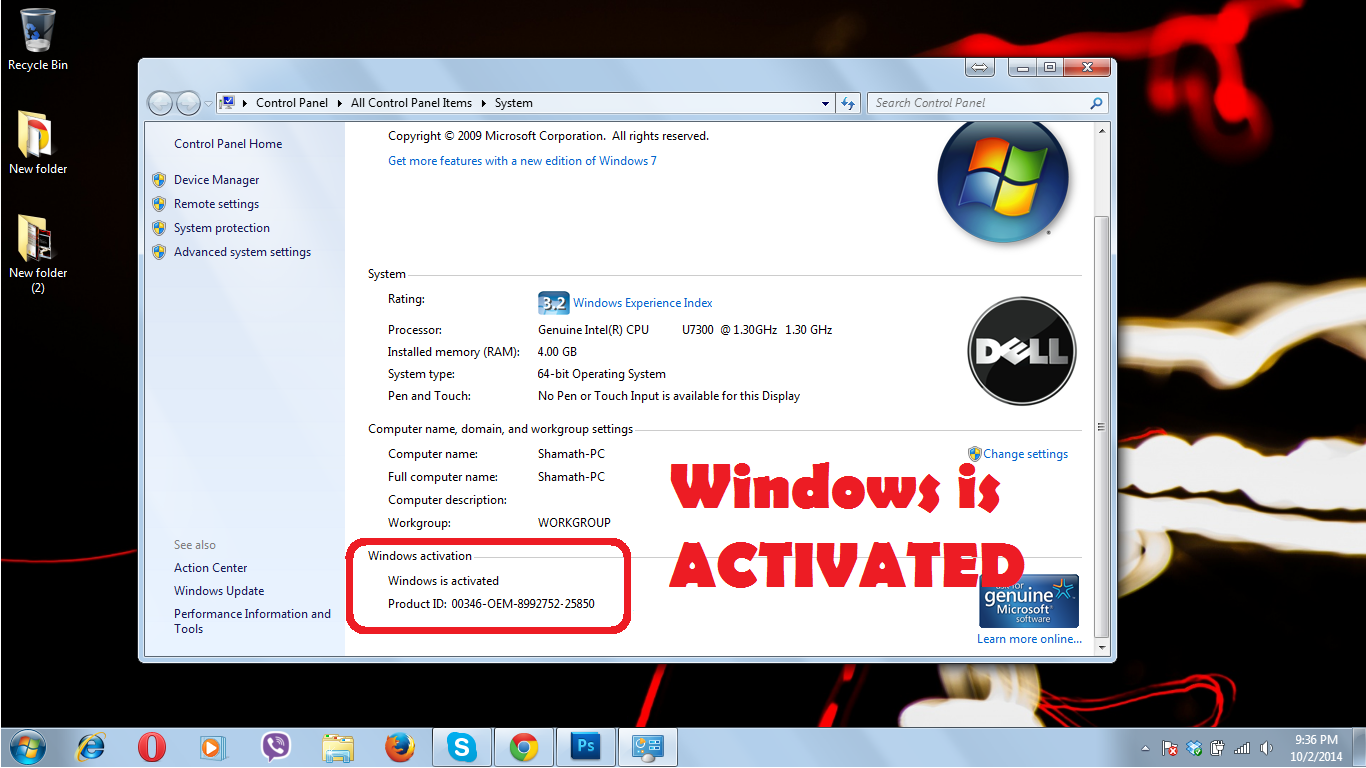Open Windows Explorer from taskbar

(338, 747)
